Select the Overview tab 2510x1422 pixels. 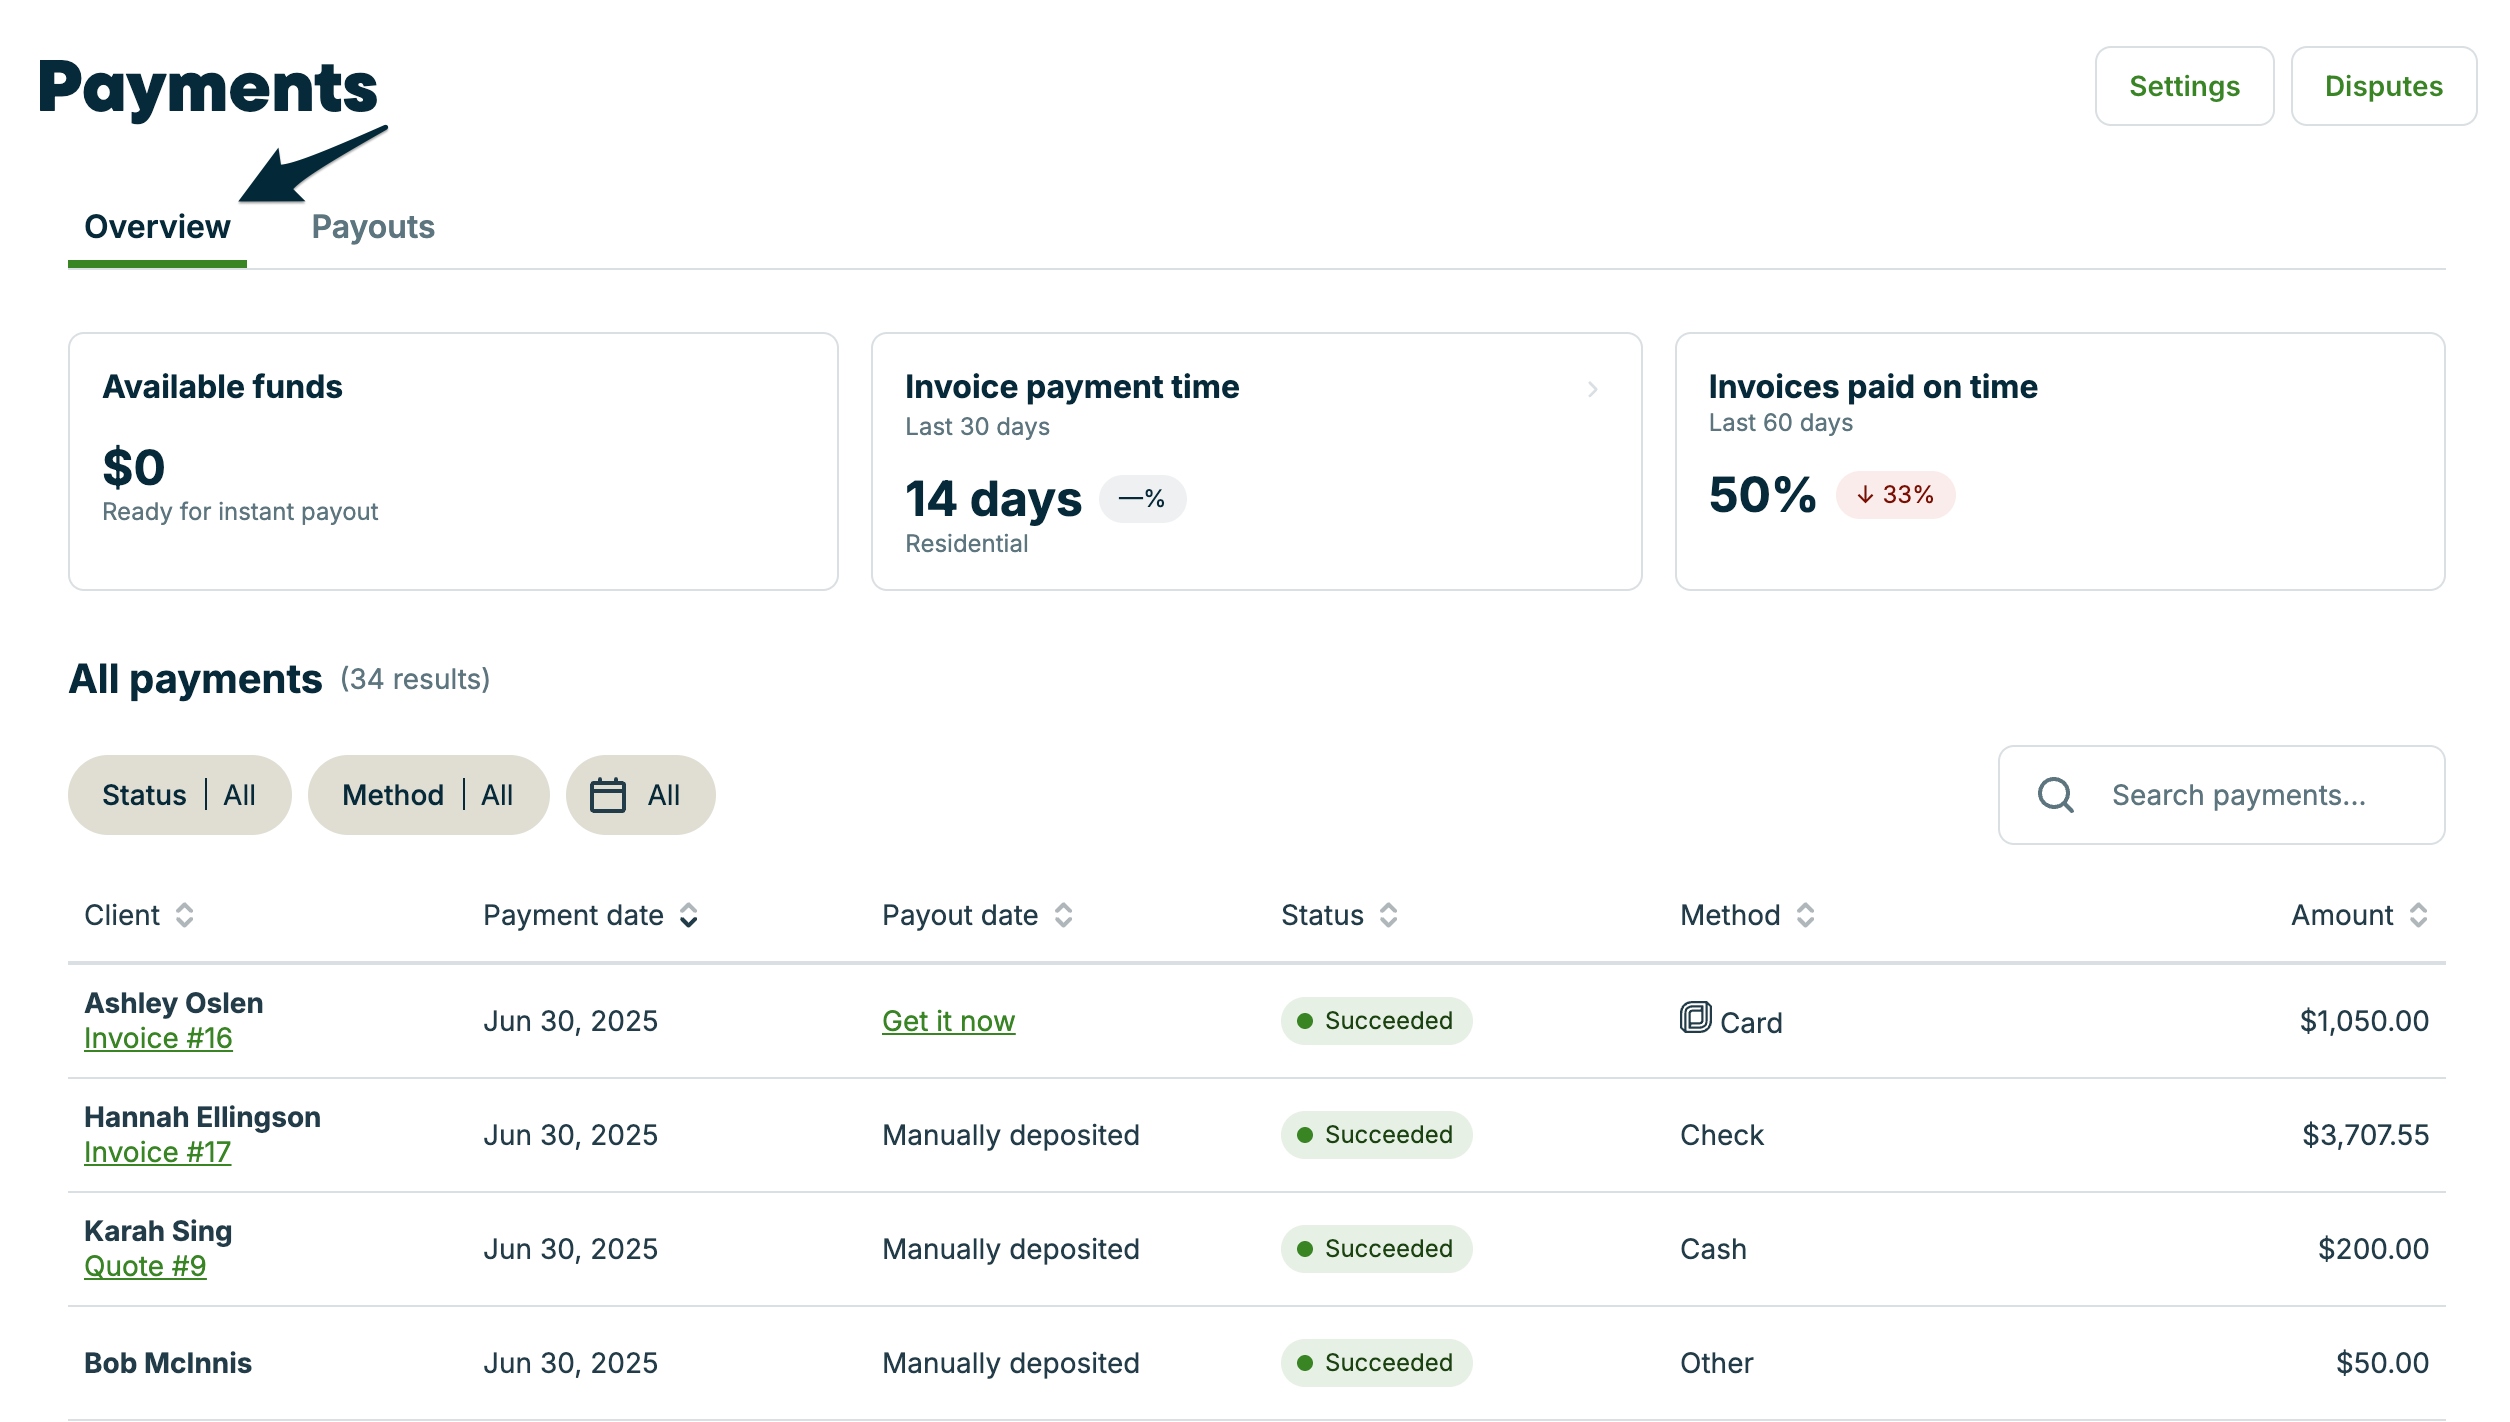[157, 227]
